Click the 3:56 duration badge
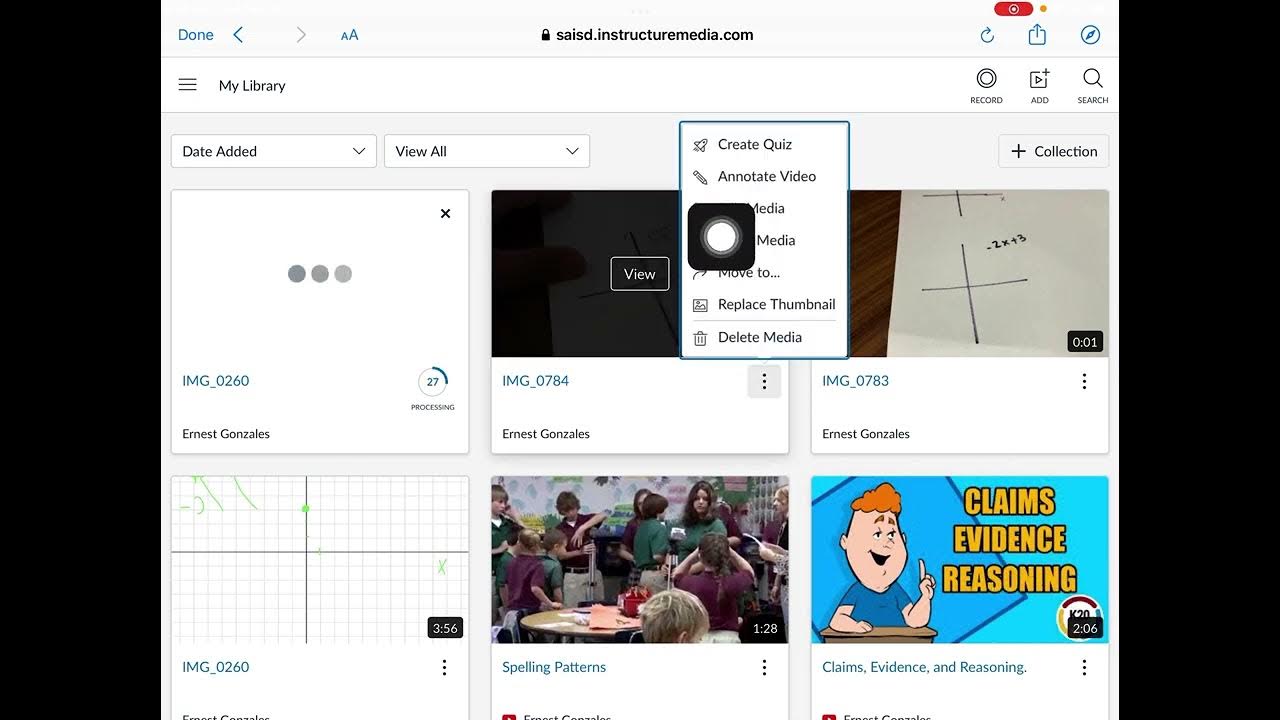The height and width of the screenshot is (720, 1280). (x=445, y=628)
